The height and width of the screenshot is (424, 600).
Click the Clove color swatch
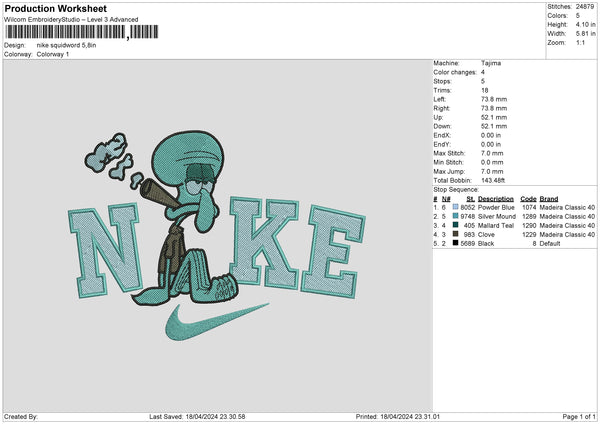click(455, 234)
